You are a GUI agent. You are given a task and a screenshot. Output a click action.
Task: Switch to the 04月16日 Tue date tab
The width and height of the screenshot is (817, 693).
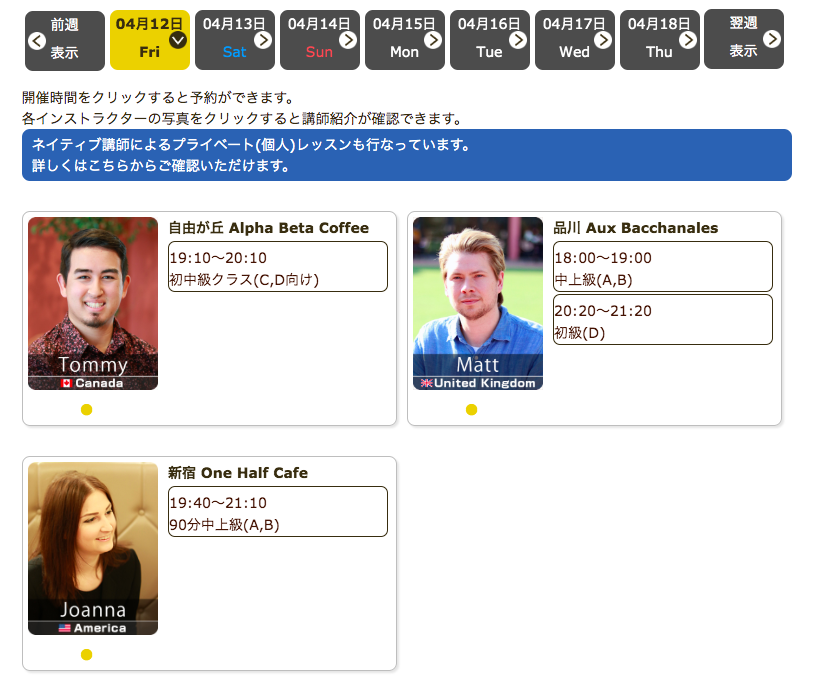tap(489, 40)
